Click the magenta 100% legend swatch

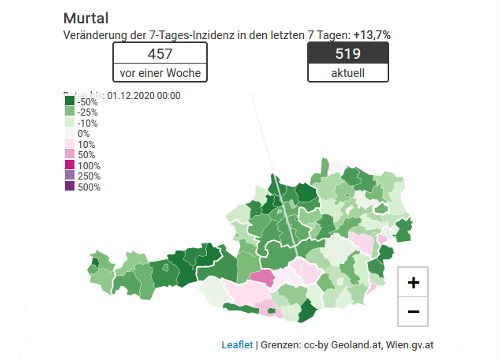pyautogui.click(x=70, y=165)
